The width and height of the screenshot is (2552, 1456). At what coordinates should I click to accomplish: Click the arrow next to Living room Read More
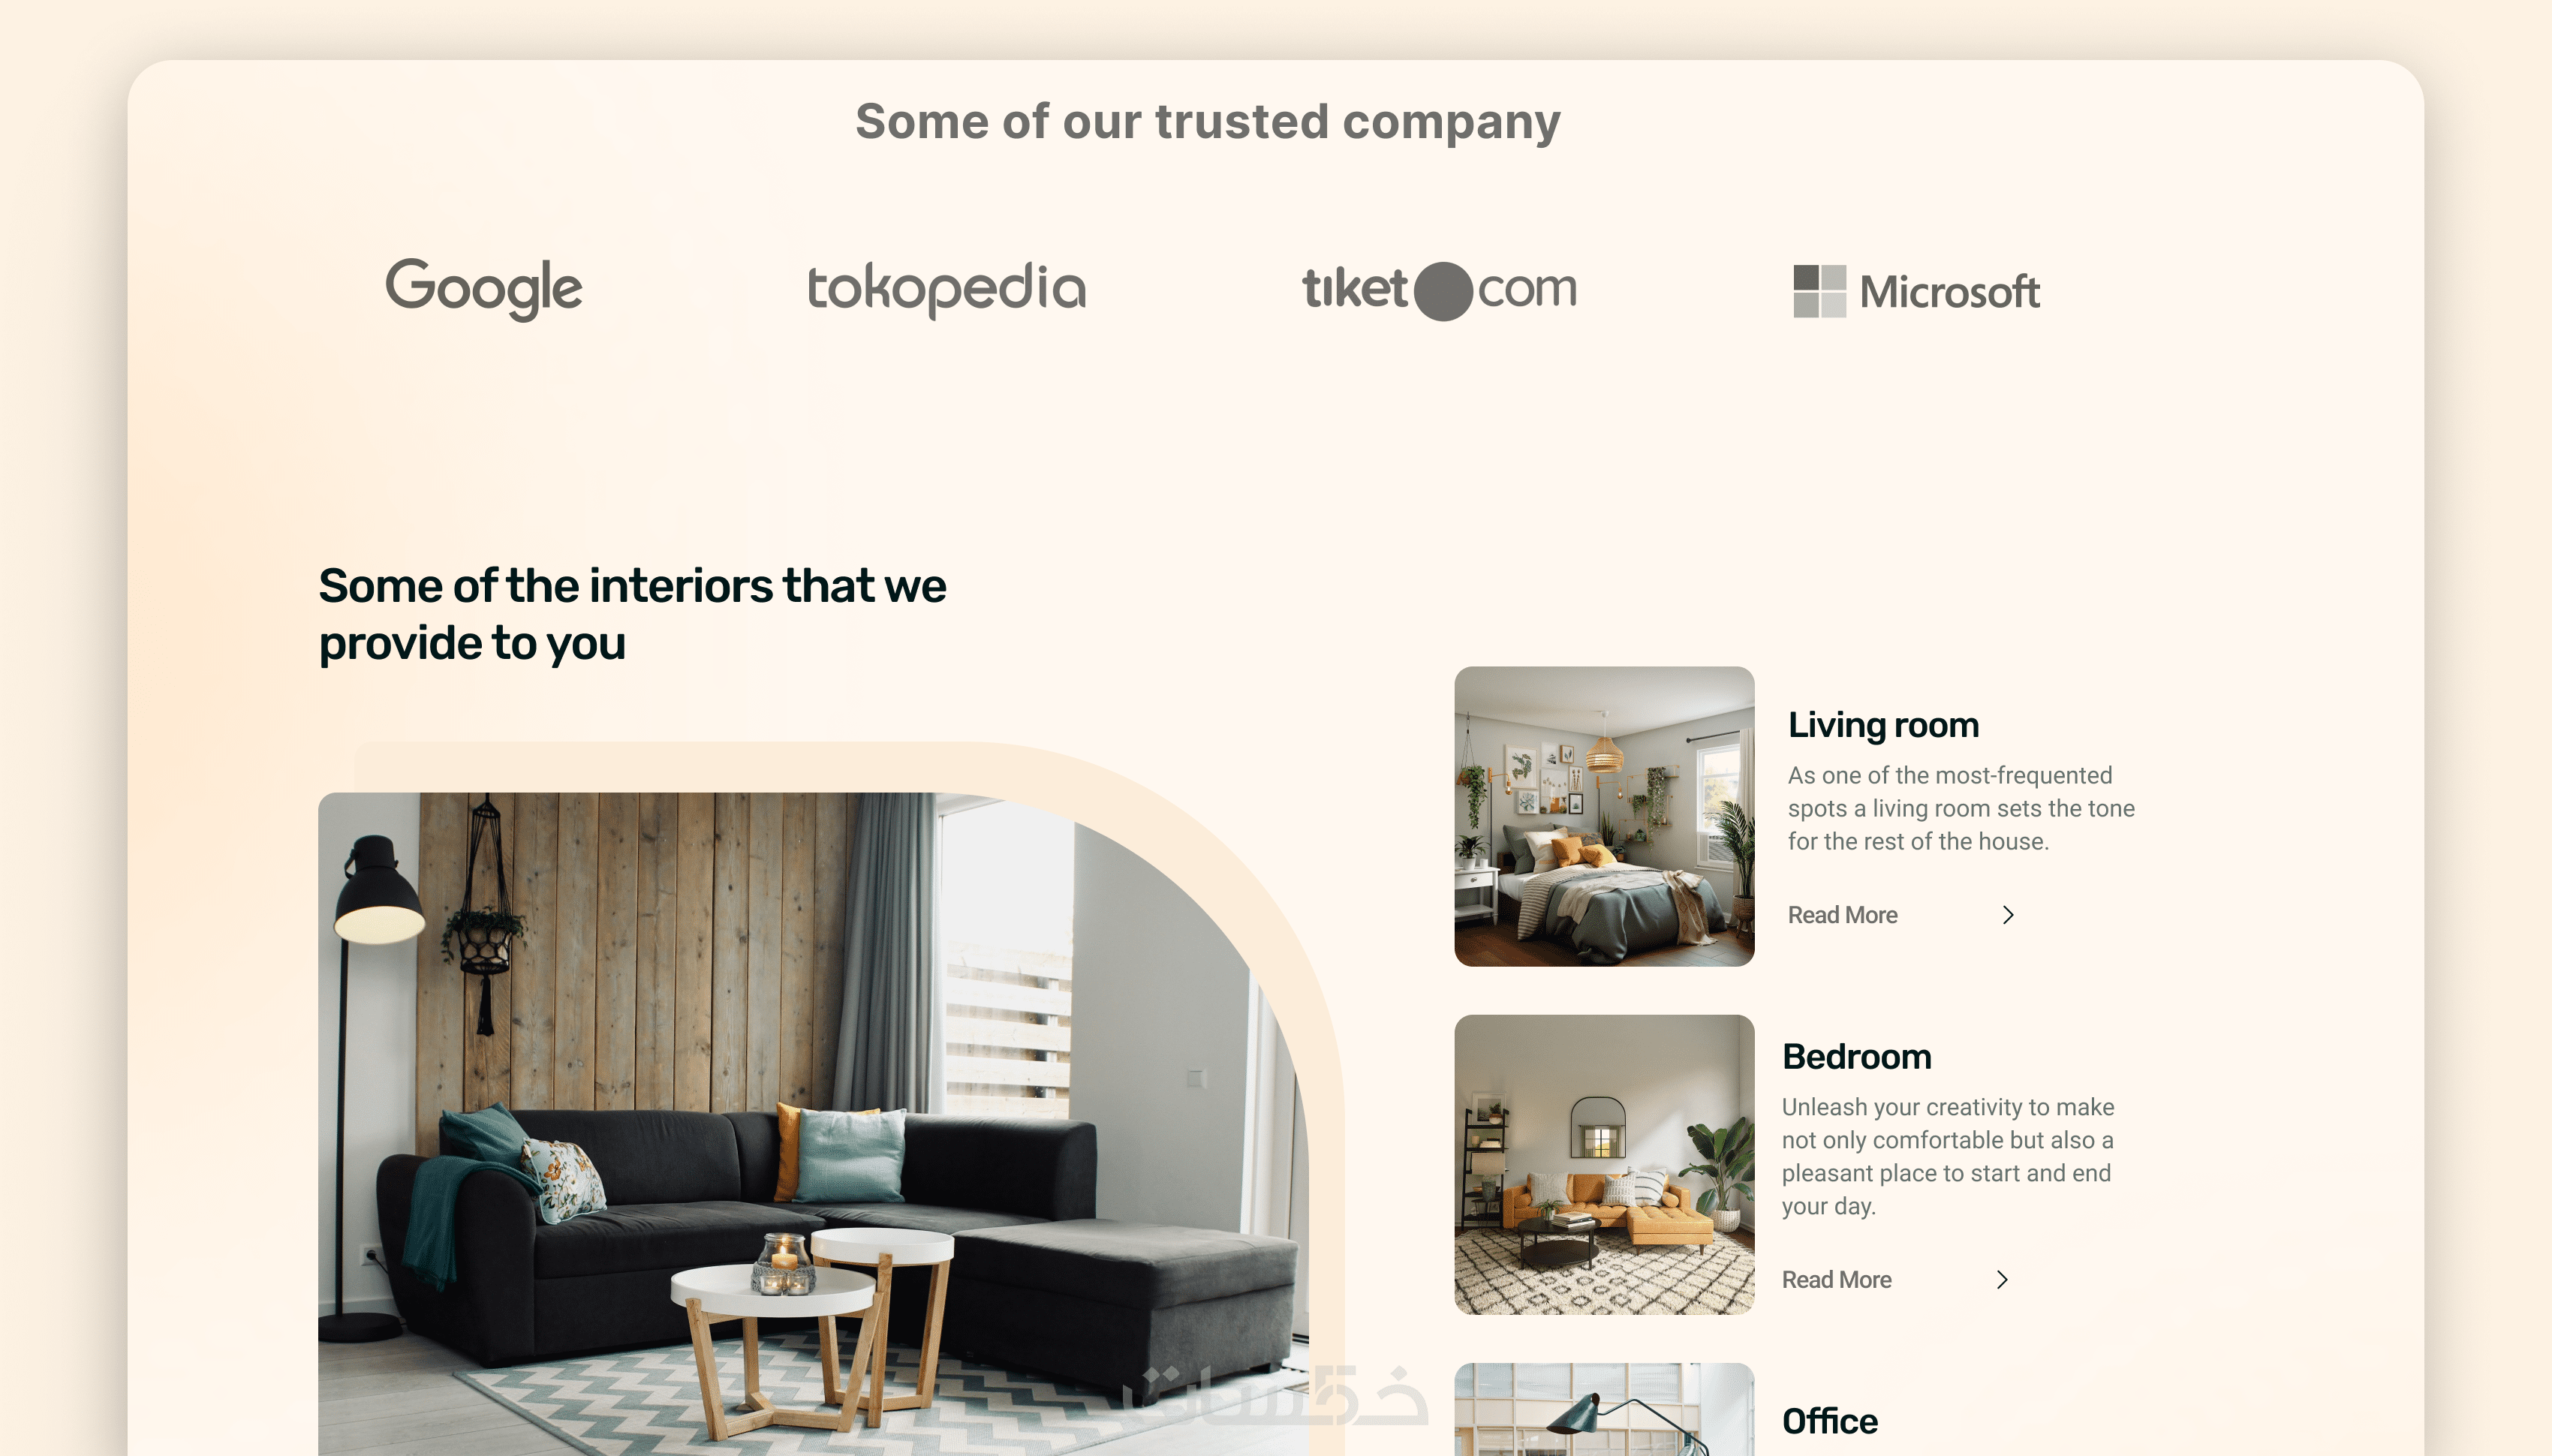pyautogui.click(x=2007, y=915)
